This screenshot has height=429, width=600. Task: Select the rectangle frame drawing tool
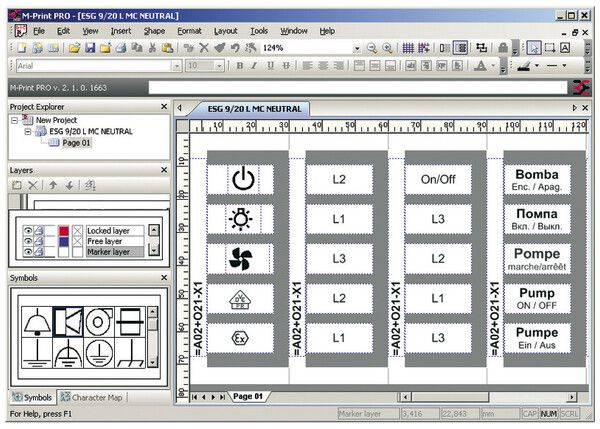point(550,48)
